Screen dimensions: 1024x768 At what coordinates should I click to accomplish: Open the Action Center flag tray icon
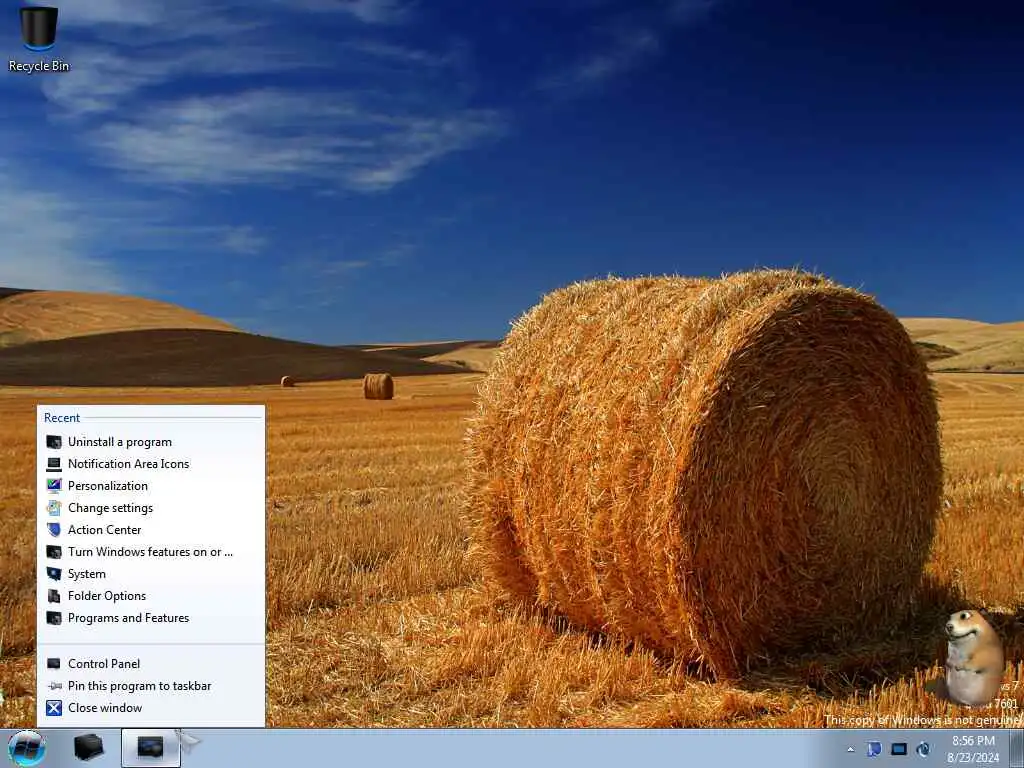coord(874,749)
